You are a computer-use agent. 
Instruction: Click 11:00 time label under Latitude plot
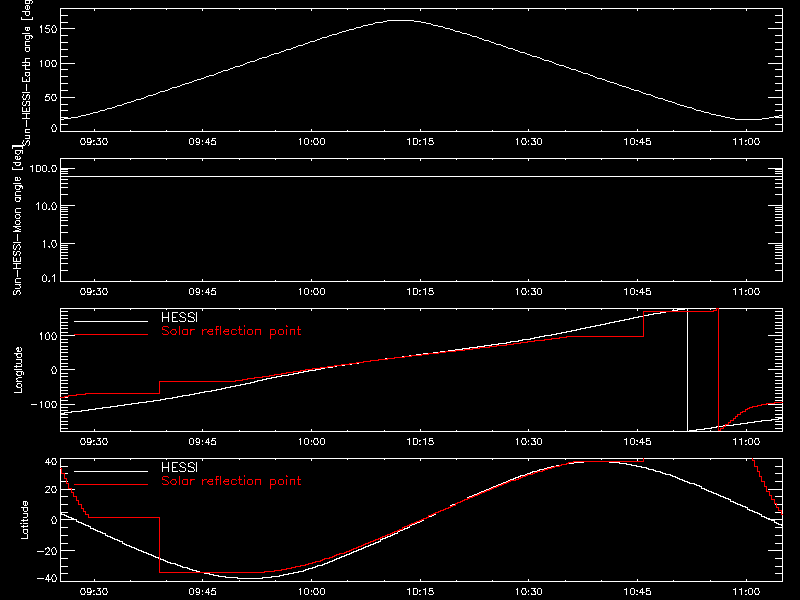[746, 592]
